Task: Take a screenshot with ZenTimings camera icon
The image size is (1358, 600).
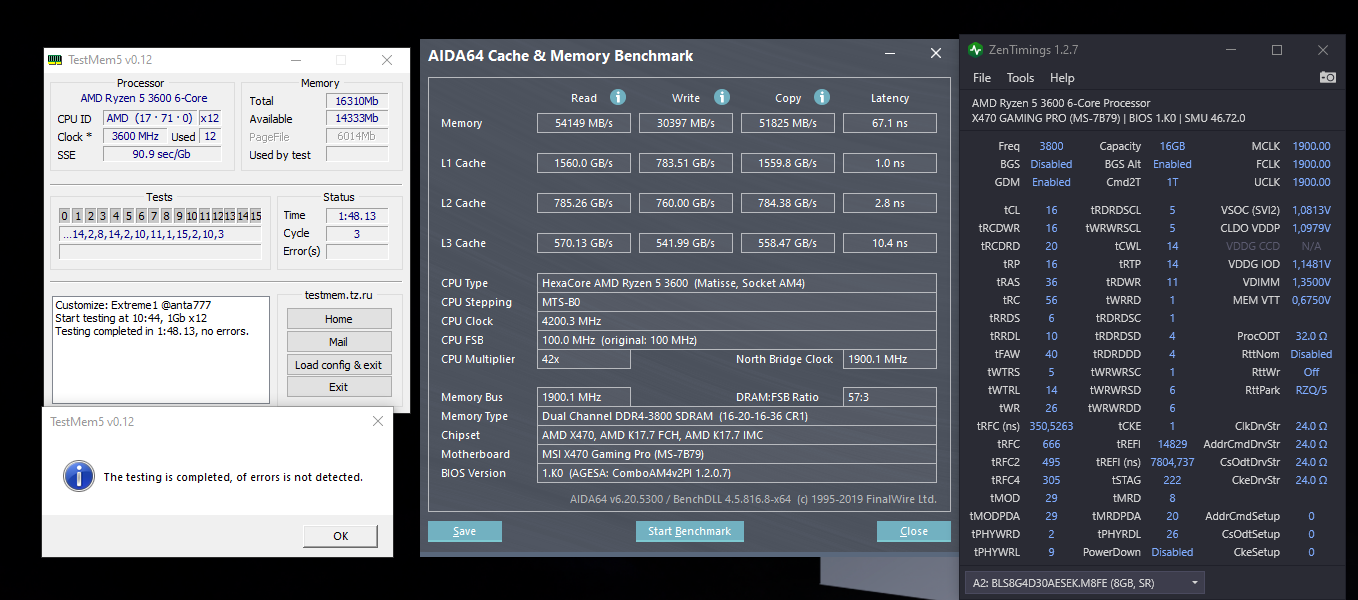Action: pos(1328,77)
